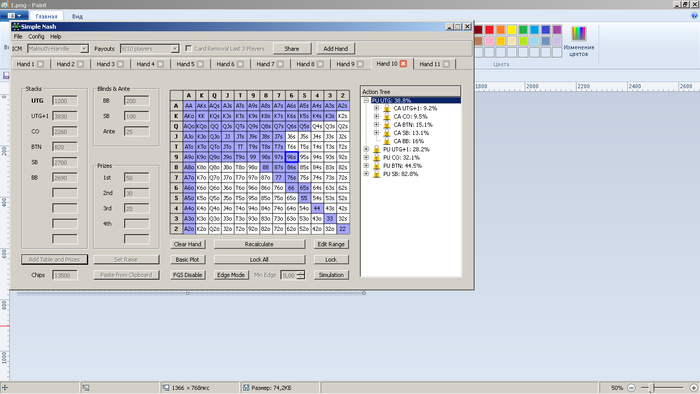Expand the CA SB: 13.1% node
This screenshot has width=700, height=394.
376,133
